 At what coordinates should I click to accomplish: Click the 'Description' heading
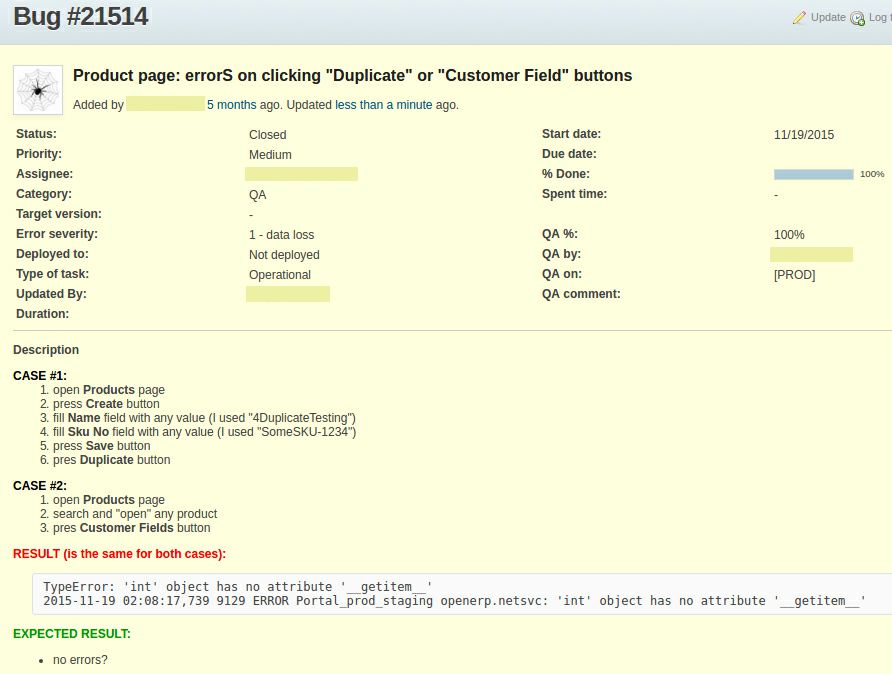tap(46, 350)
